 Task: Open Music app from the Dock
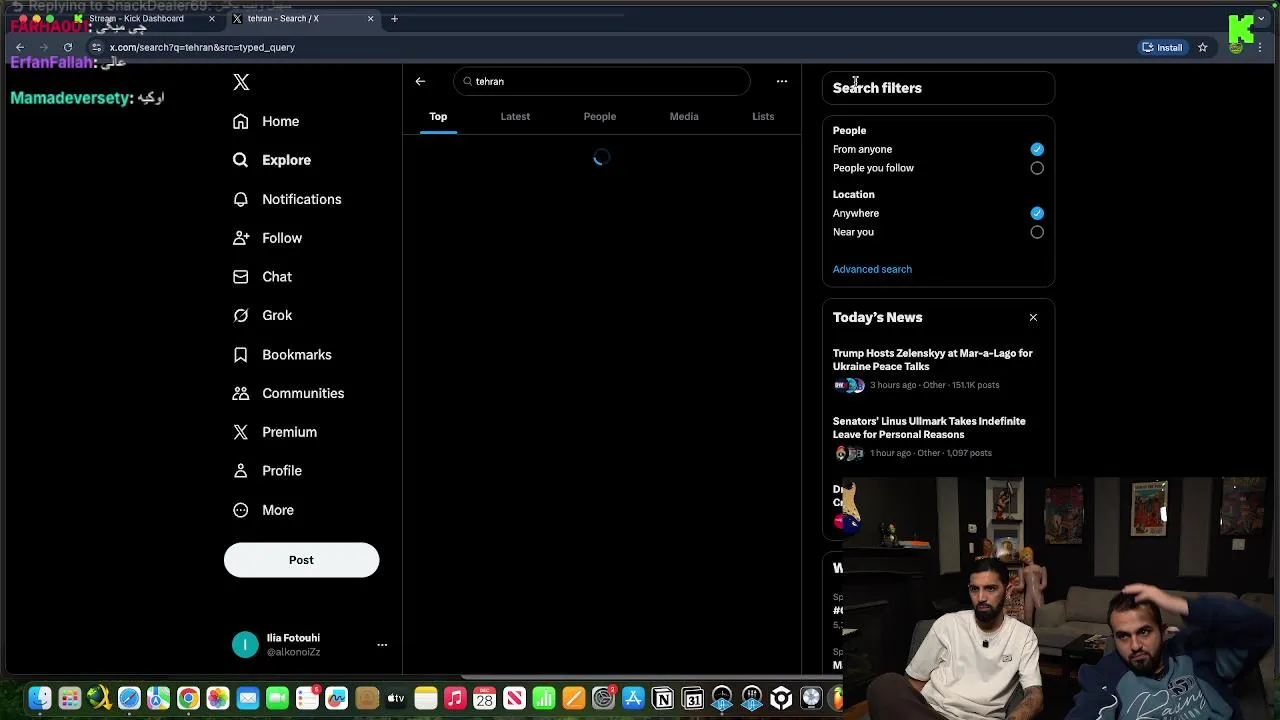coord(455,698)
